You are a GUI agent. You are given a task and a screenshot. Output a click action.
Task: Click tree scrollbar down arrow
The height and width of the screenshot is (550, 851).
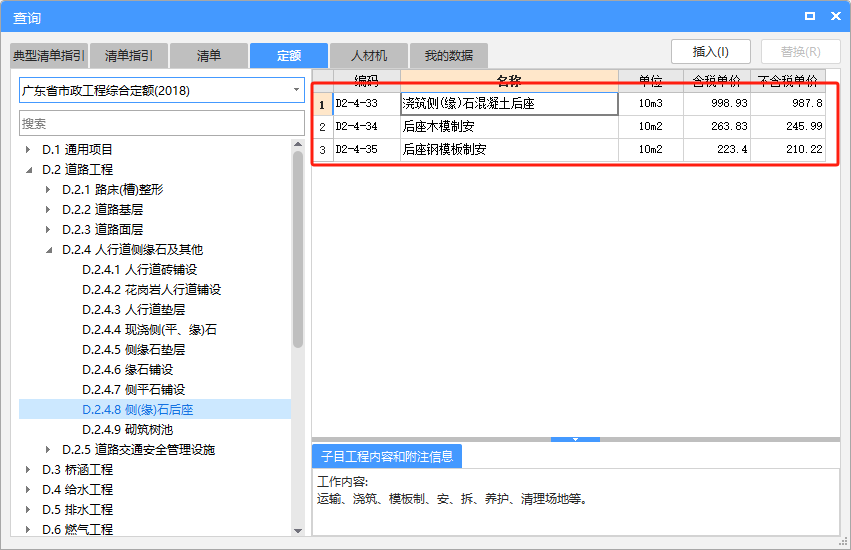tap(297, 530)
